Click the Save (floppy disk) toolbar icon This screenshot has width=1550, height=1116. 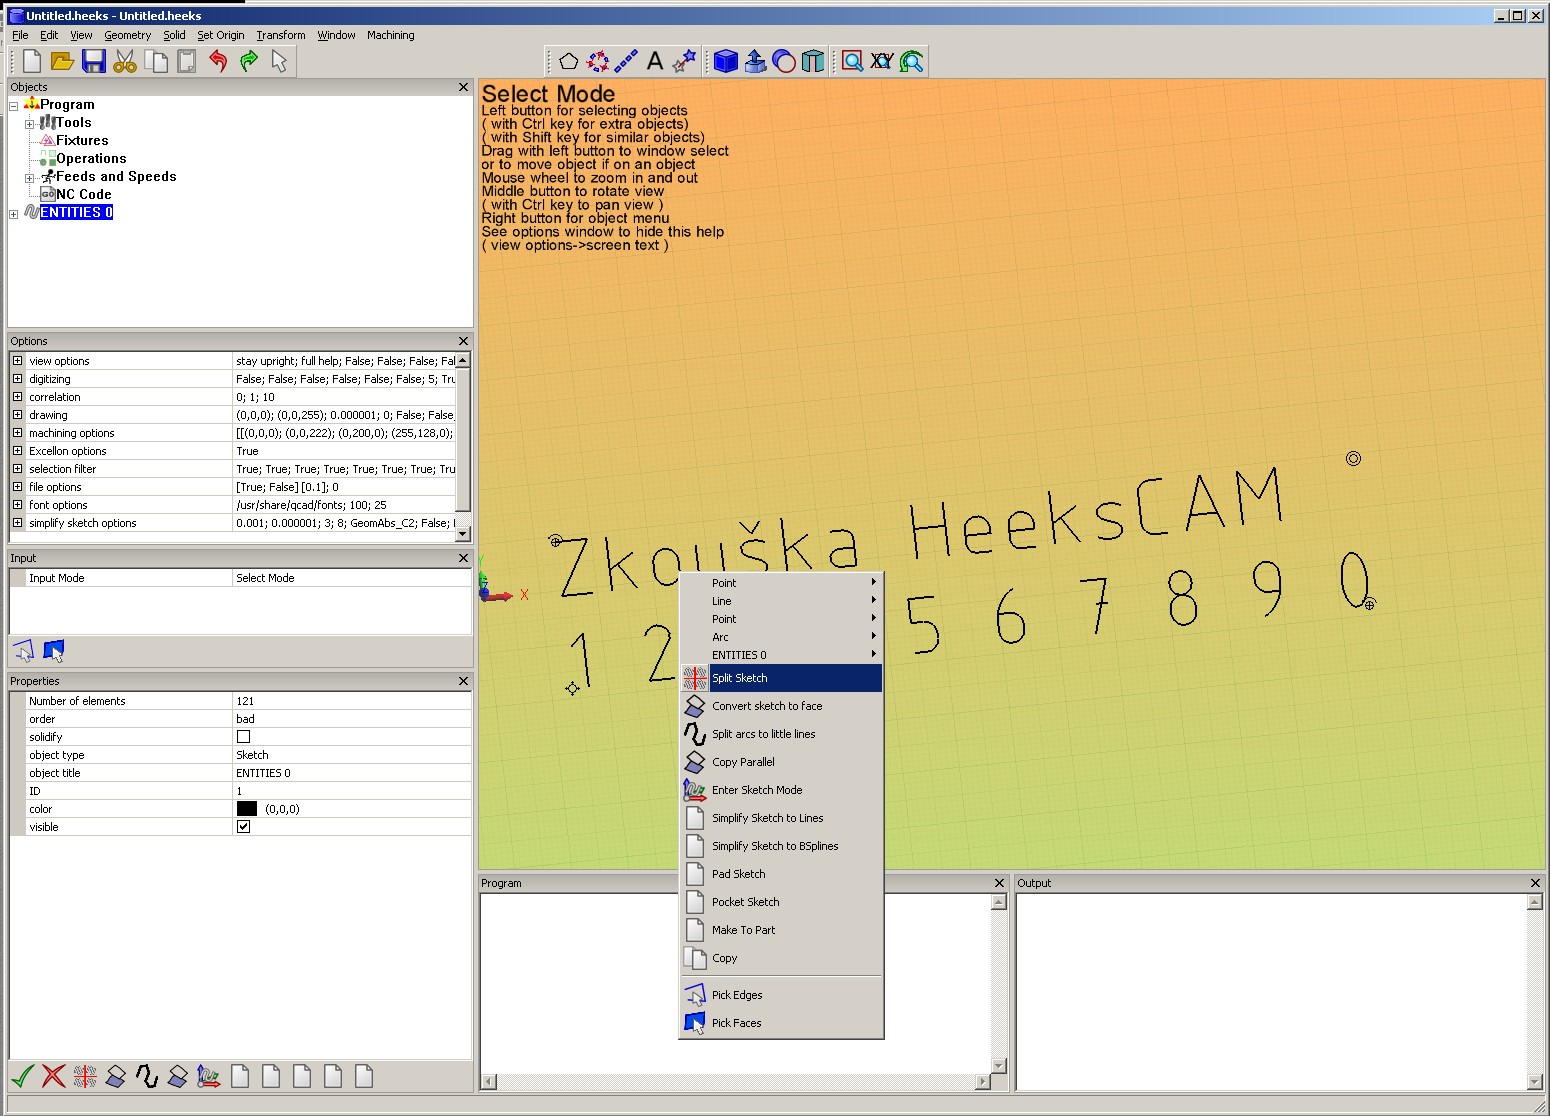[x=94, y=62]
